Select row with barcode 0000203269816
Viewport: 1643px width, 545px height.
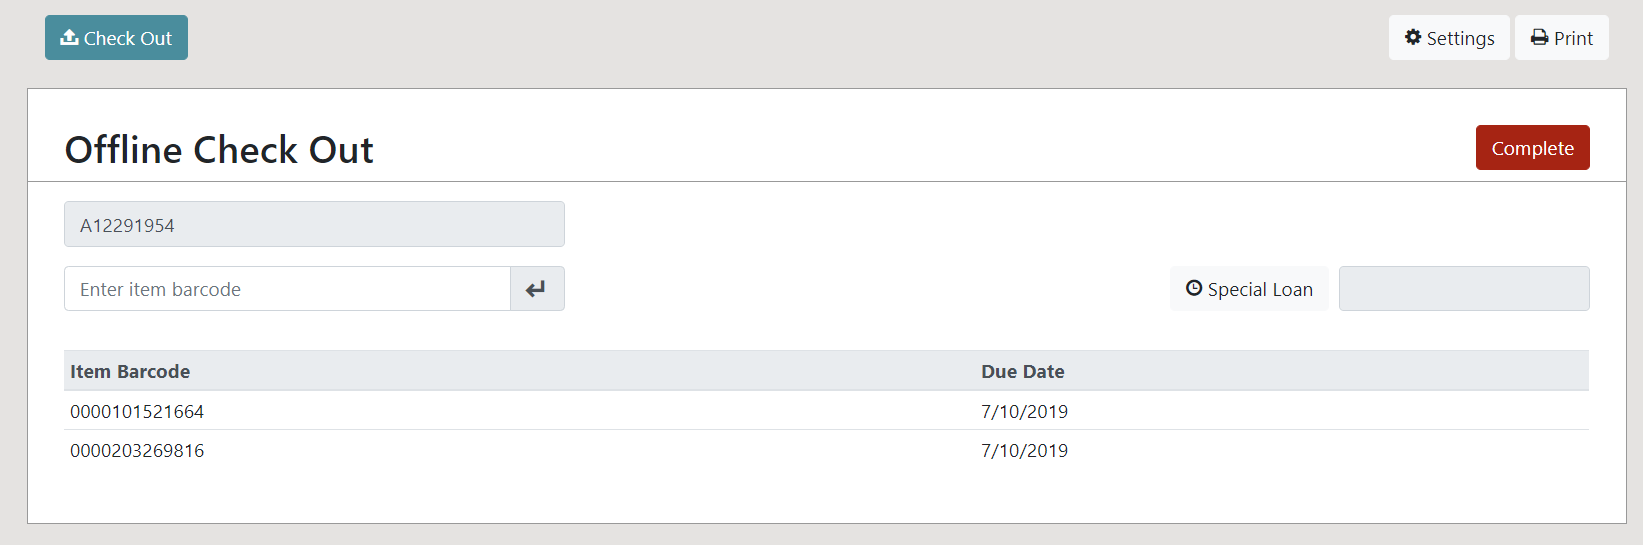click(x=826, y=450)
